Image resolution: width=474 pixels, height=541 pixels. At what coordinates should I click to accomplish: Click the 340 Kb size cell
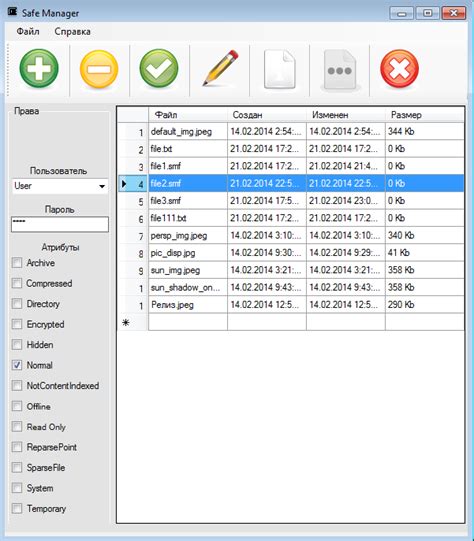(x=425, y=235)
